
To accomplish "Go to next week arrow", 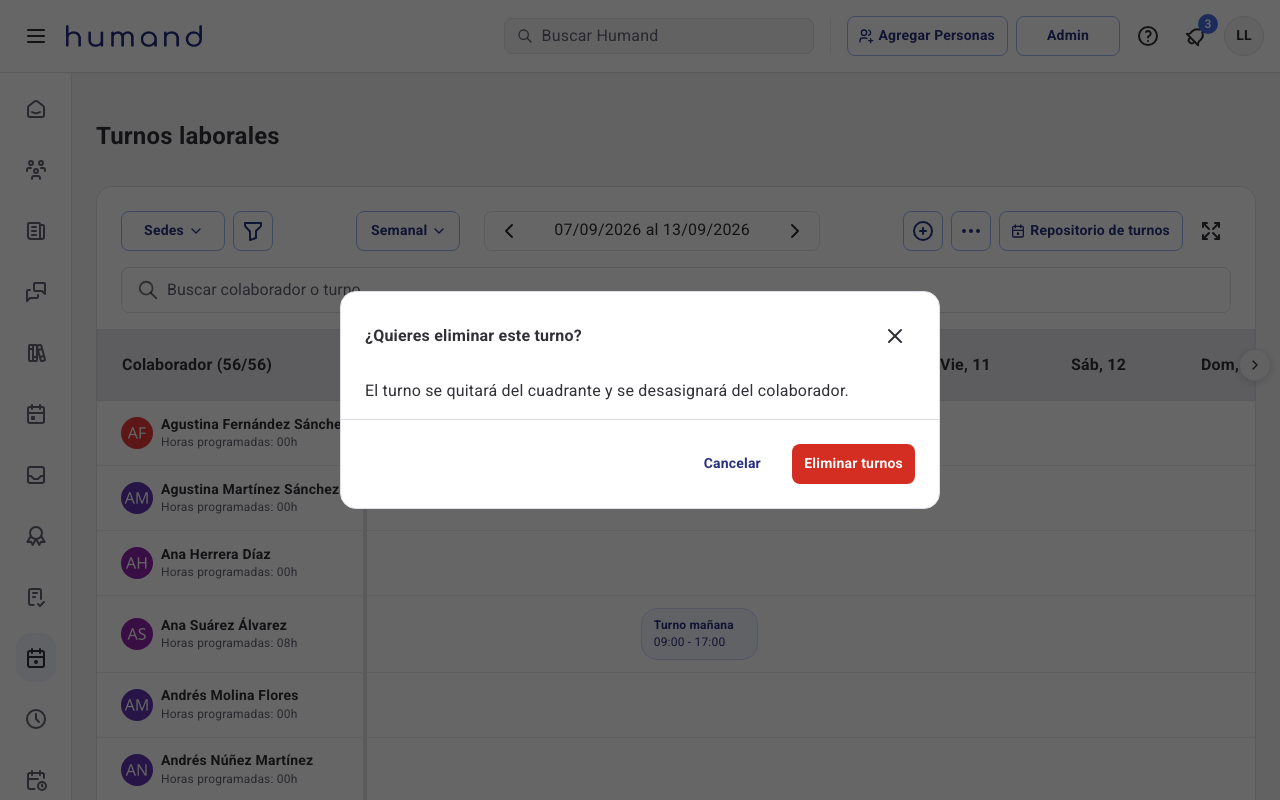I will point(795,231).
